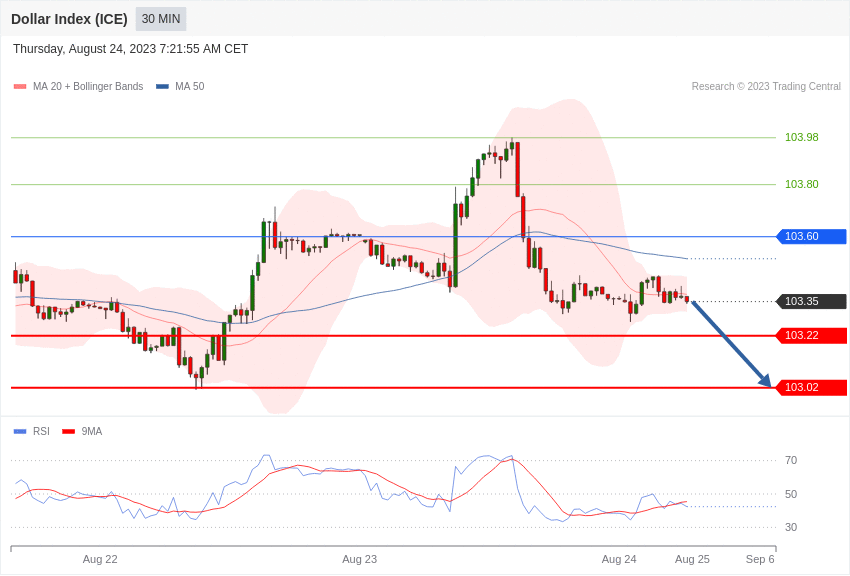Click the RSI legend label
This screenshot has height=576, width=850.
41,431
